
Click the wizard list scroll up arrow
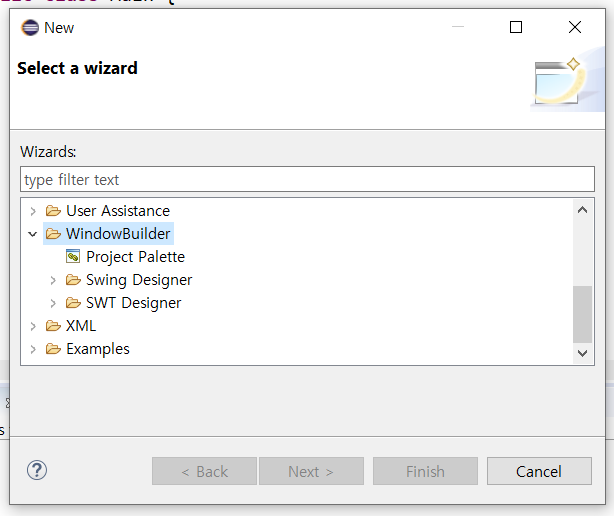582,210
